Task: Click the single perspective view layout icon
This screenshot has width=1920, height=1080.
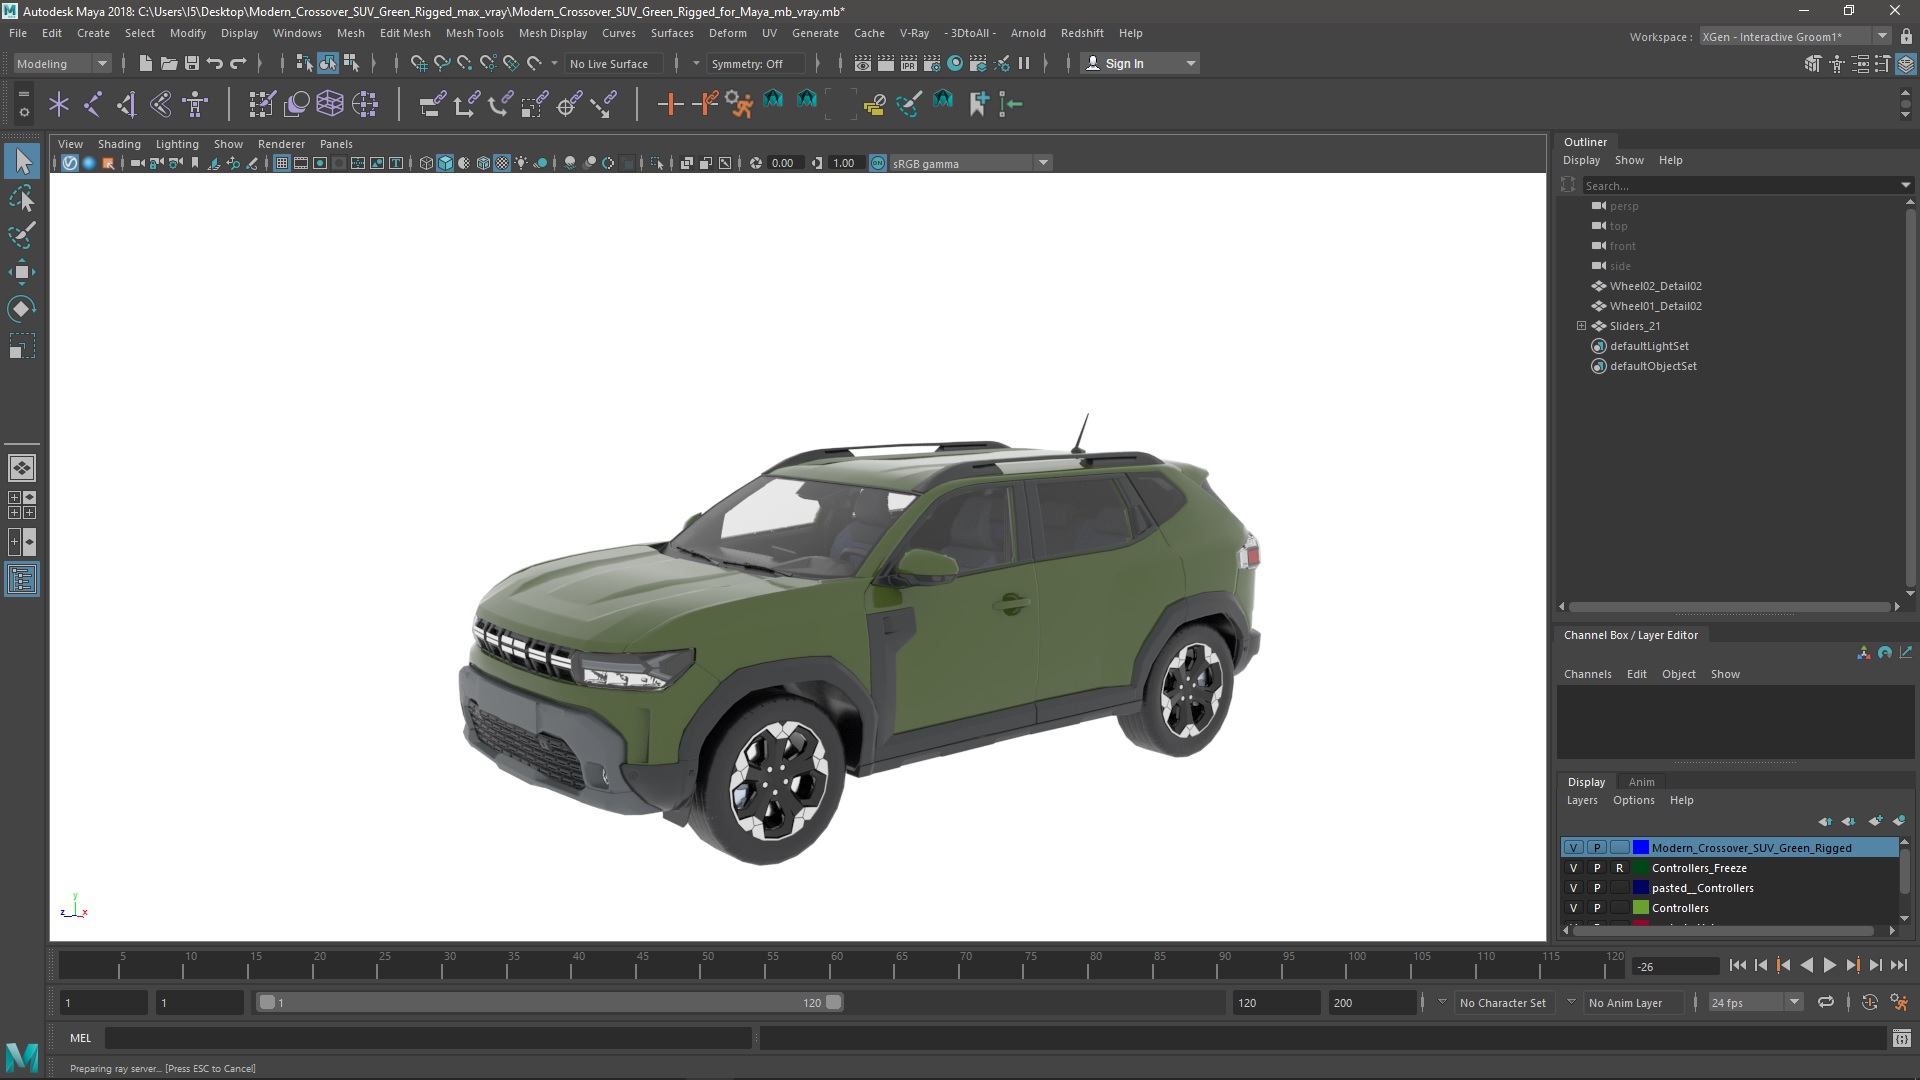Action: [x=22, y=467]
